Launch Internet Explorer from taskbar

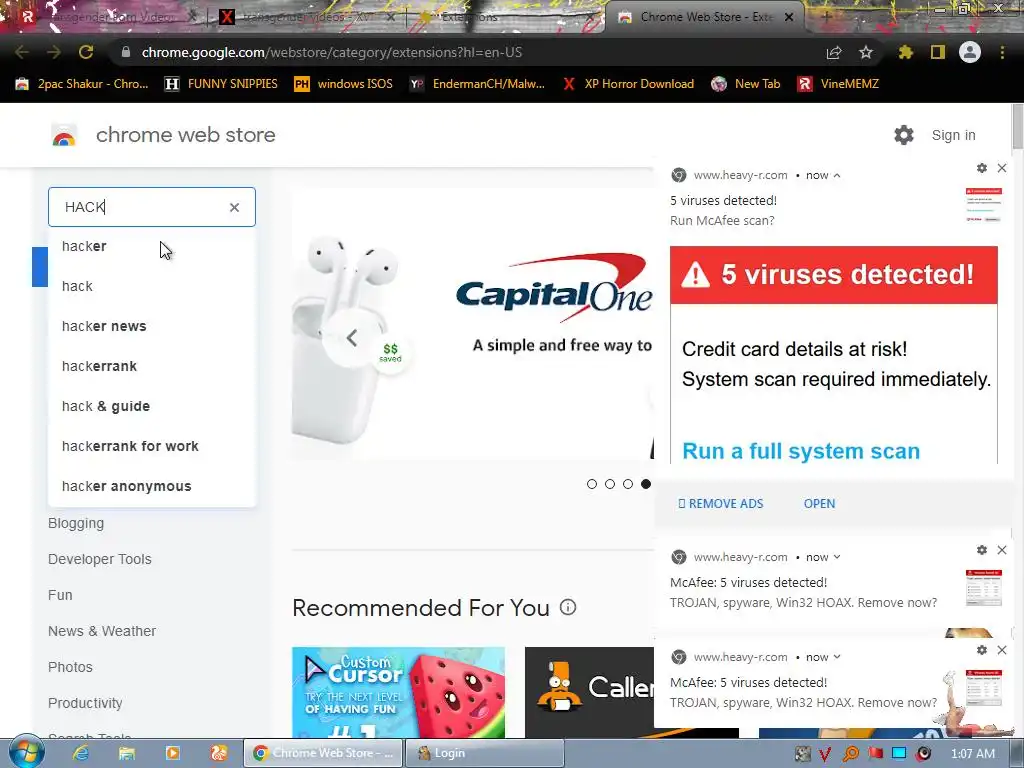80,753
